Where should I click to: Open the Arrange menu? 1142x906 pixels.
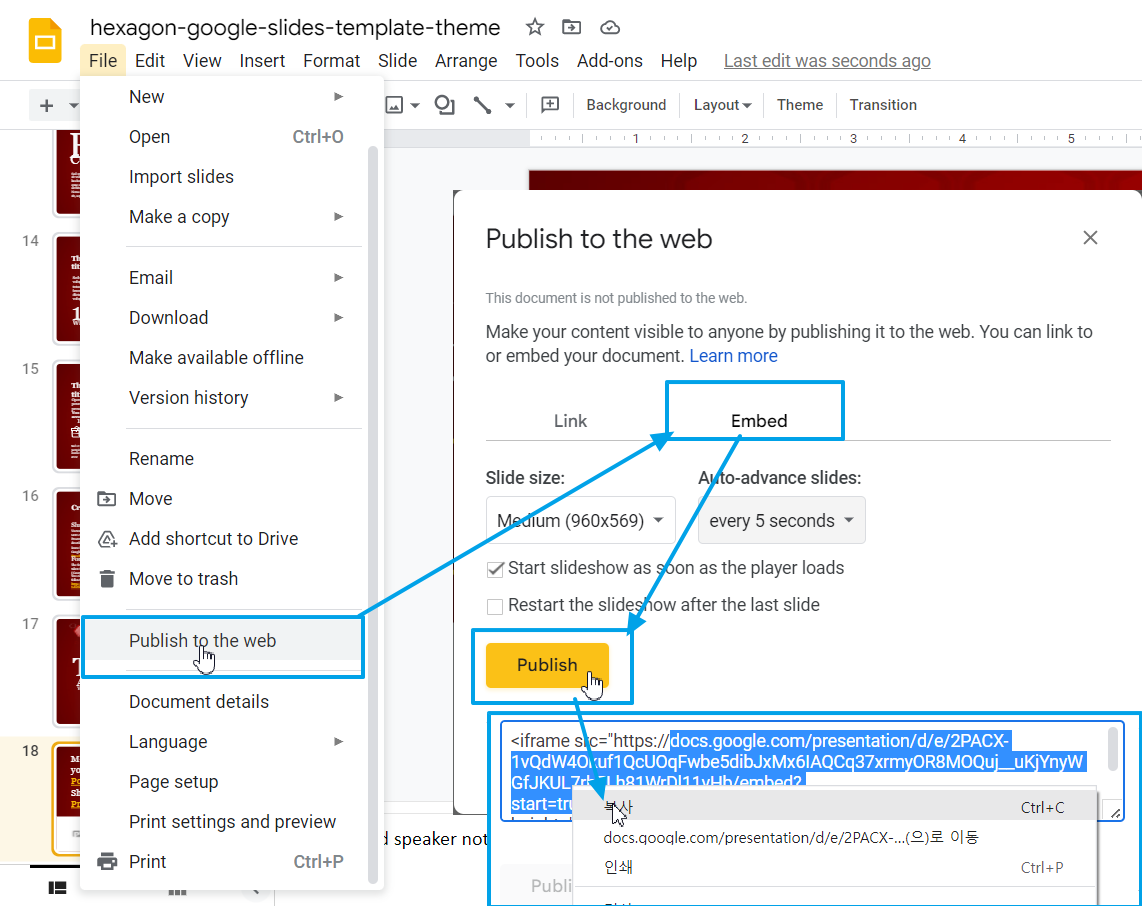point(466,60)
